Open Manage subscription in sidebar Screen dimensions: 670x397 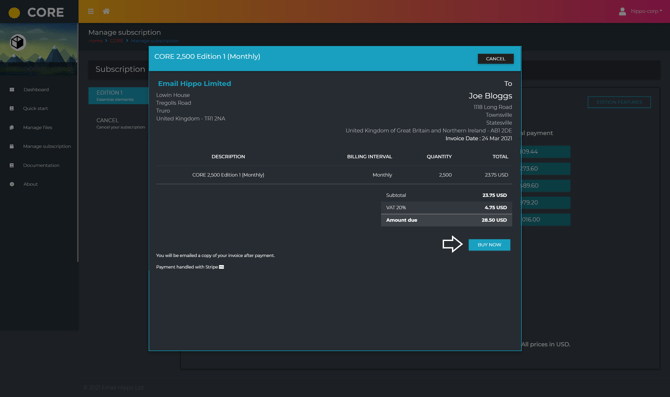[47, 146]
